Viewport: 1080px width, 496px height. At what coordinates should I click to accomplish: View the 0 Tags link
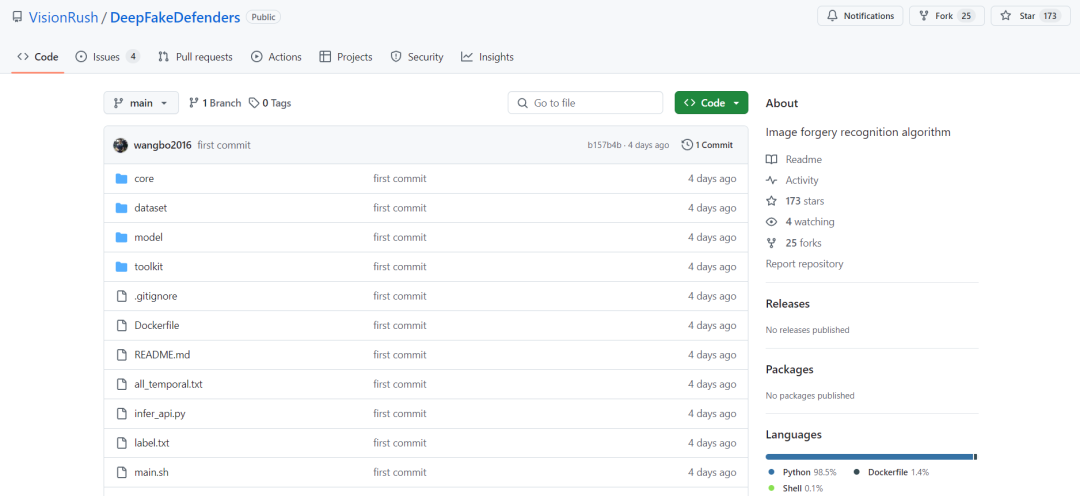[x=270, y=103]
